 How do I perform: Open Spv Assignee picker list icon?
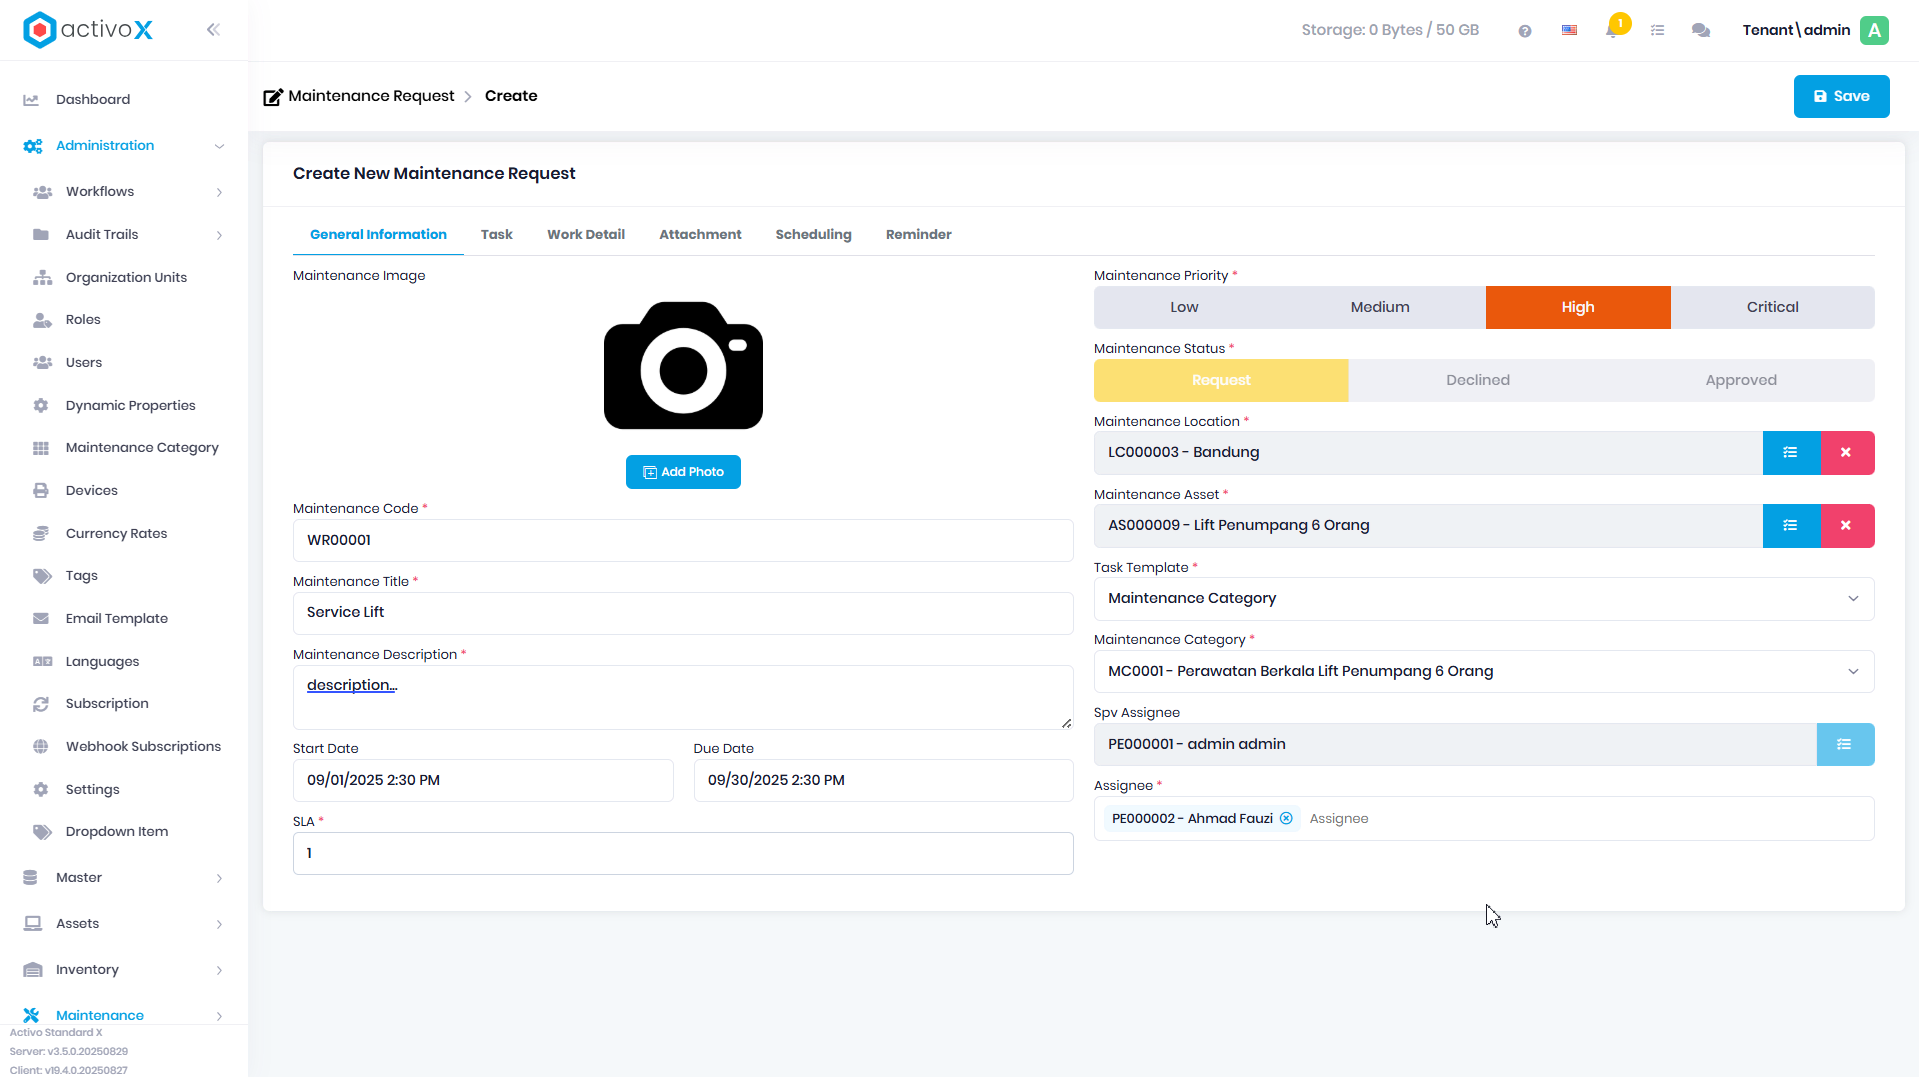tap(1845, 745)
